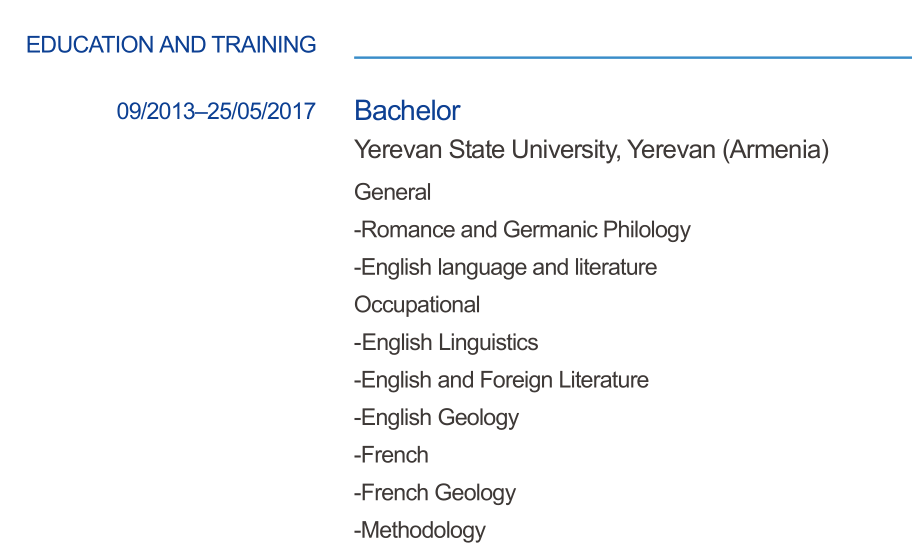Click the French Geology entry
Screen dimensions: 912x552
(x=436, y=492)
